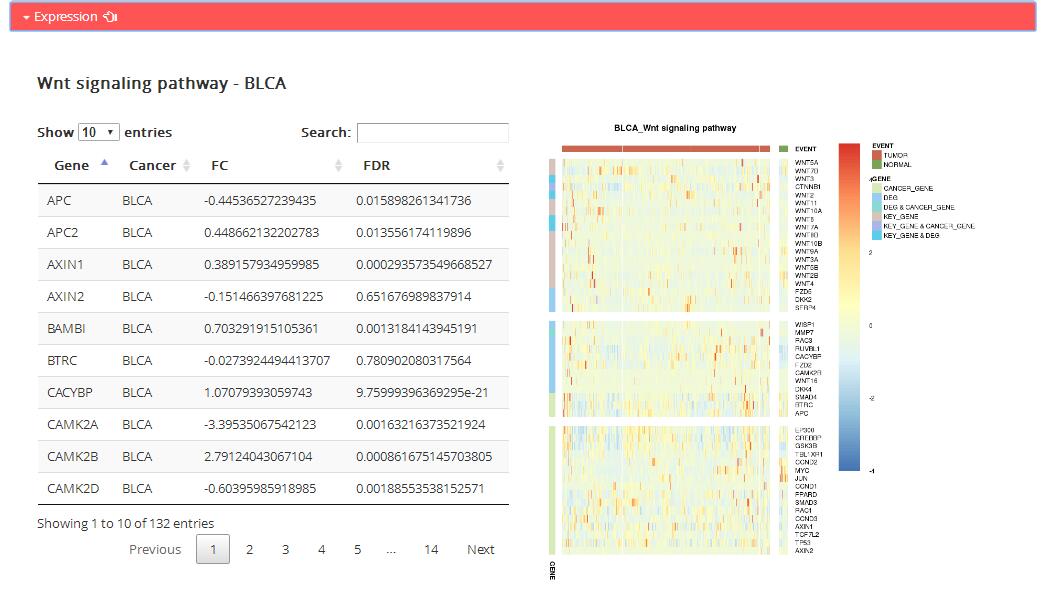The width and height of the screenshot is (1044, 607).
Task: Click the hand pointer icon beside Expression
Action: (110, 17)
